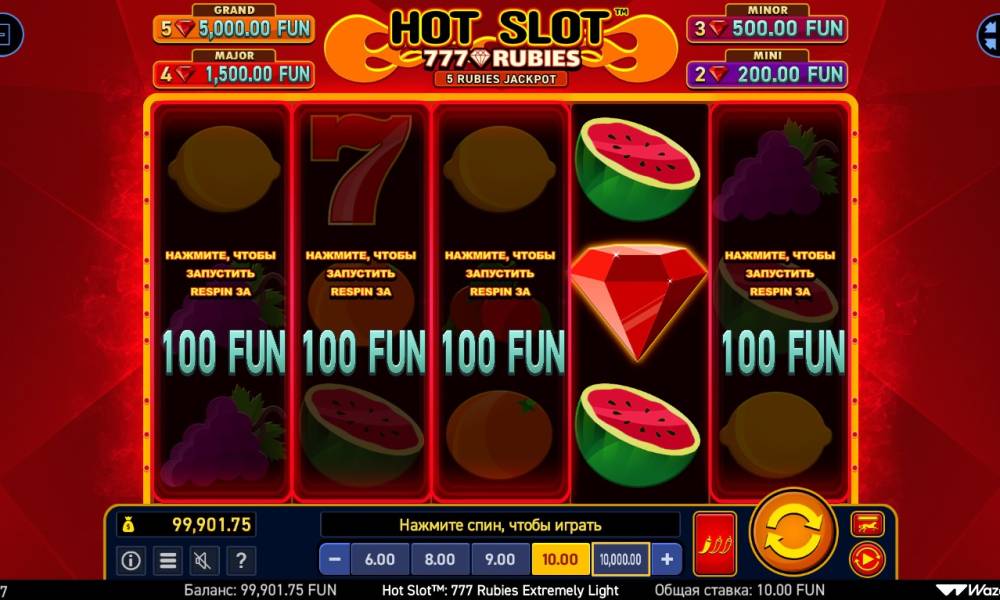Toggle the speed mode animal icon
Screen dimensions: 1000x600
click(867, 525)
